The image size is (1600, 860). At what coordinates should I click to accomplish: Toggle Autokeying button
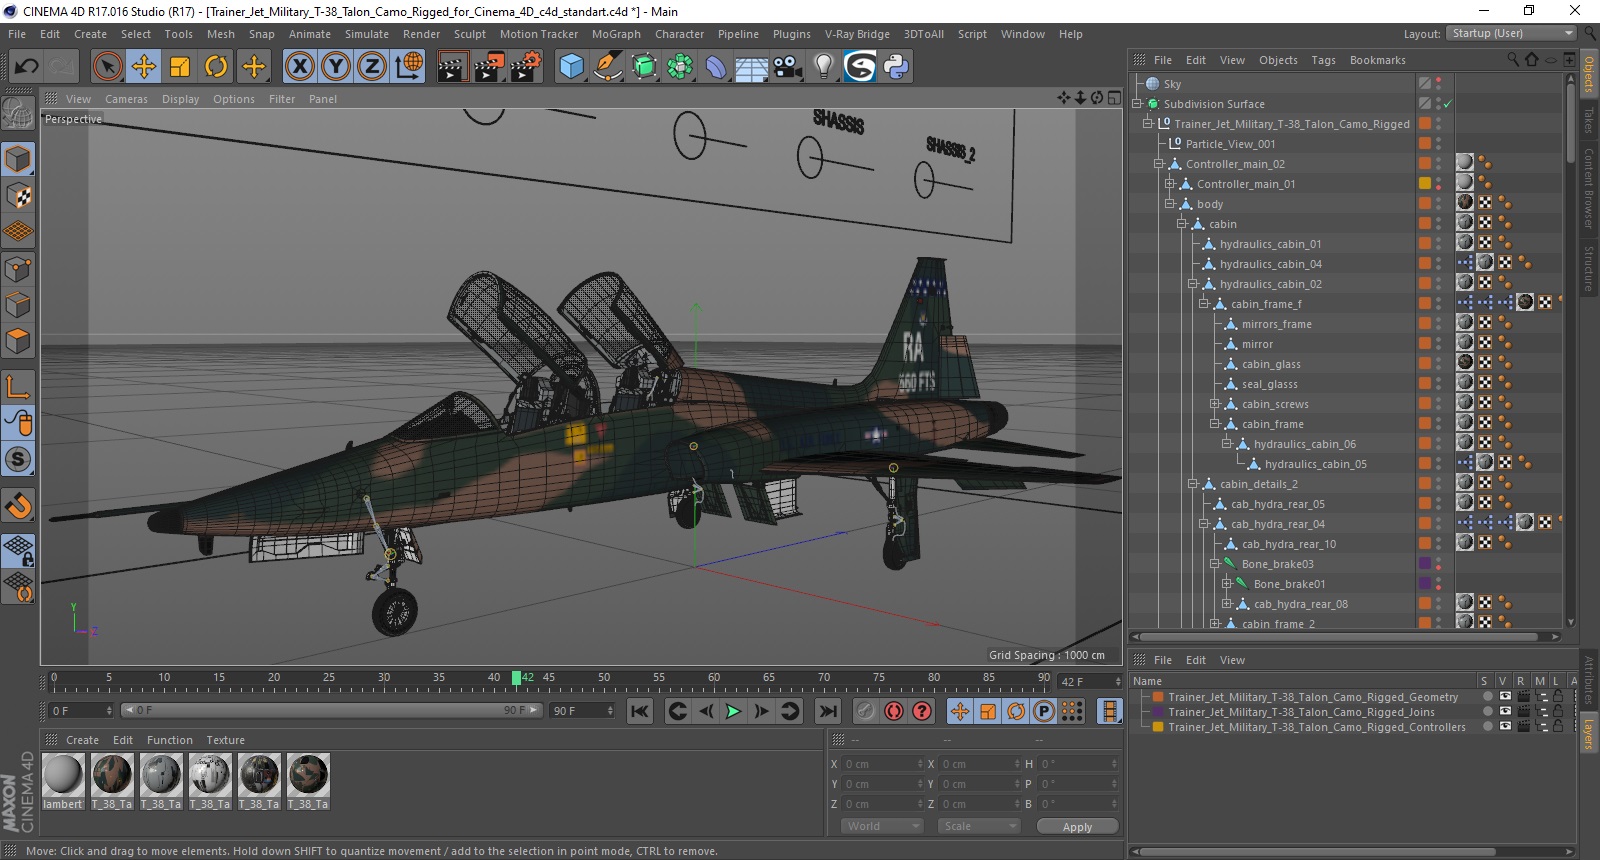pos(894,711)
